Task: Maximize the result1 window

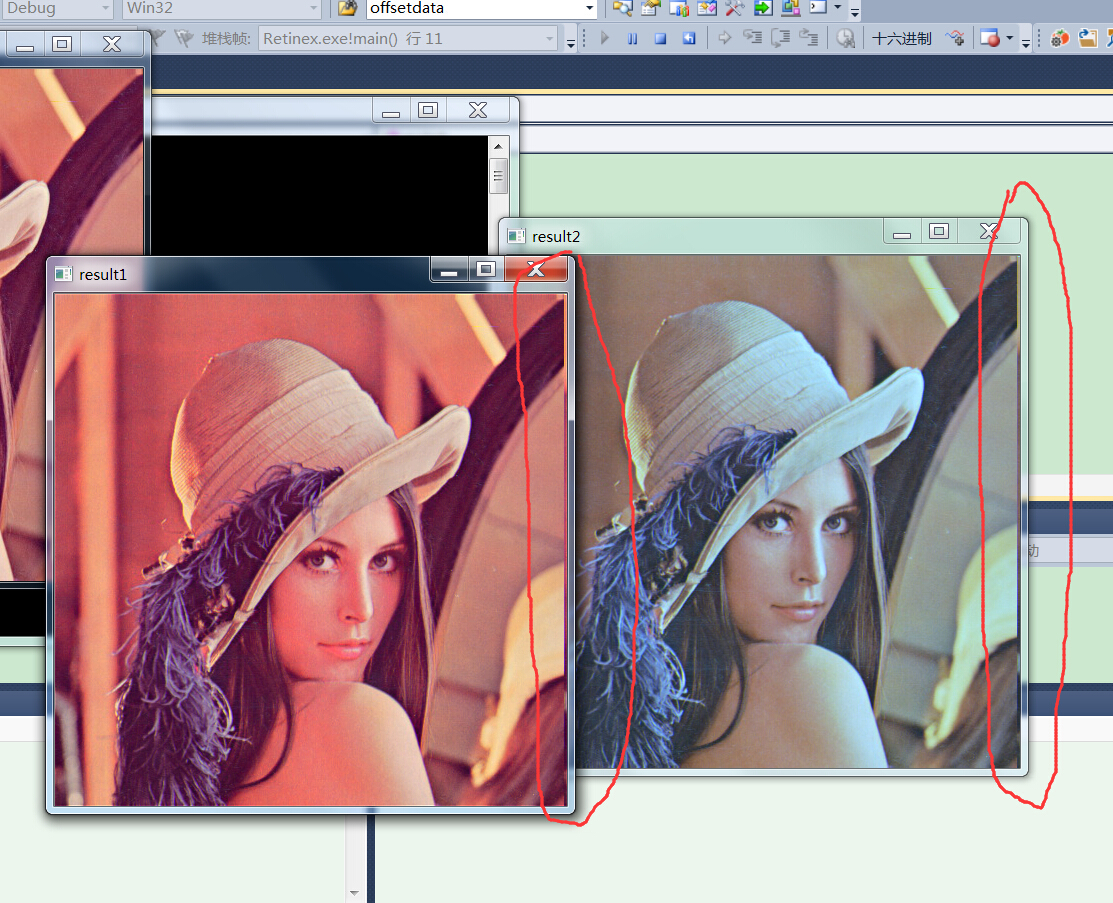Action: [486, 269]
